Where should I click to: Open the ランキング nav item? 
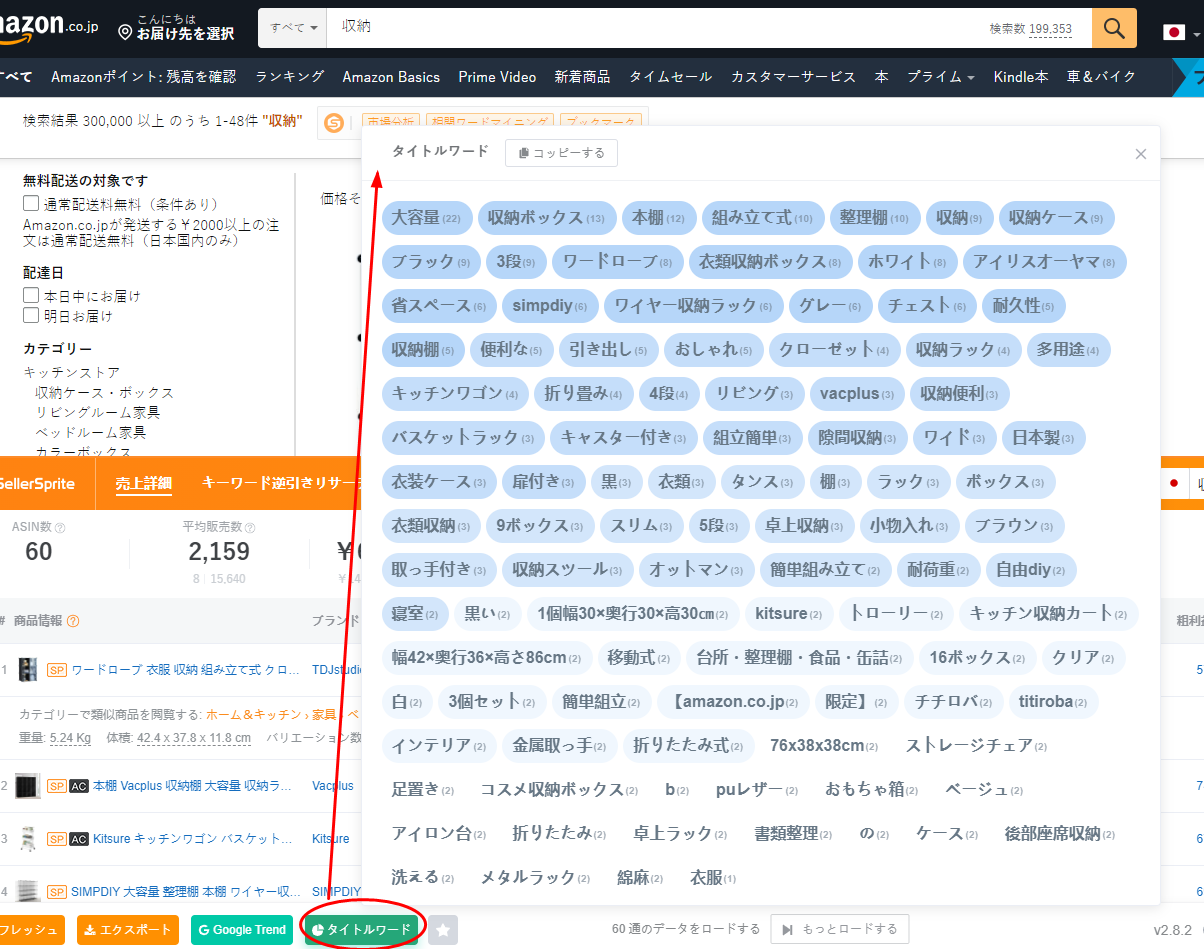[x=290, y=77]
